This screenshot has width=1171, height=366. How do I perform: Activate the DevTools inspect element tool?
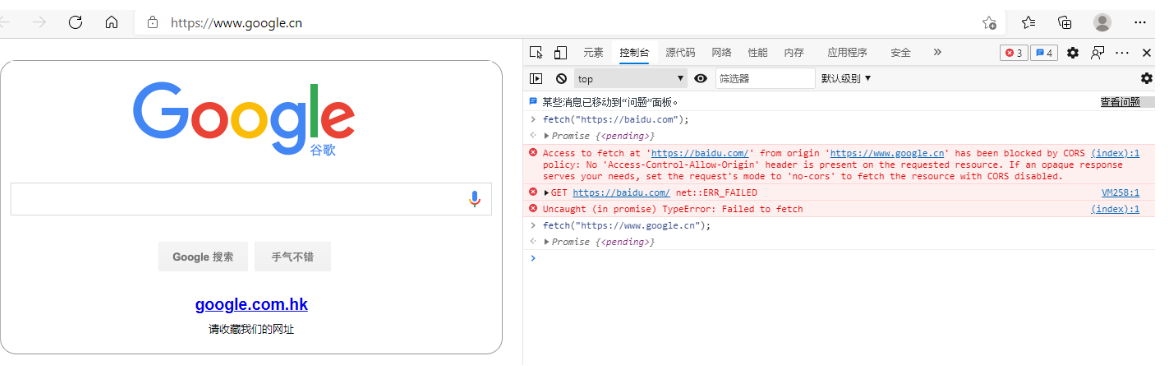[535, 52]
